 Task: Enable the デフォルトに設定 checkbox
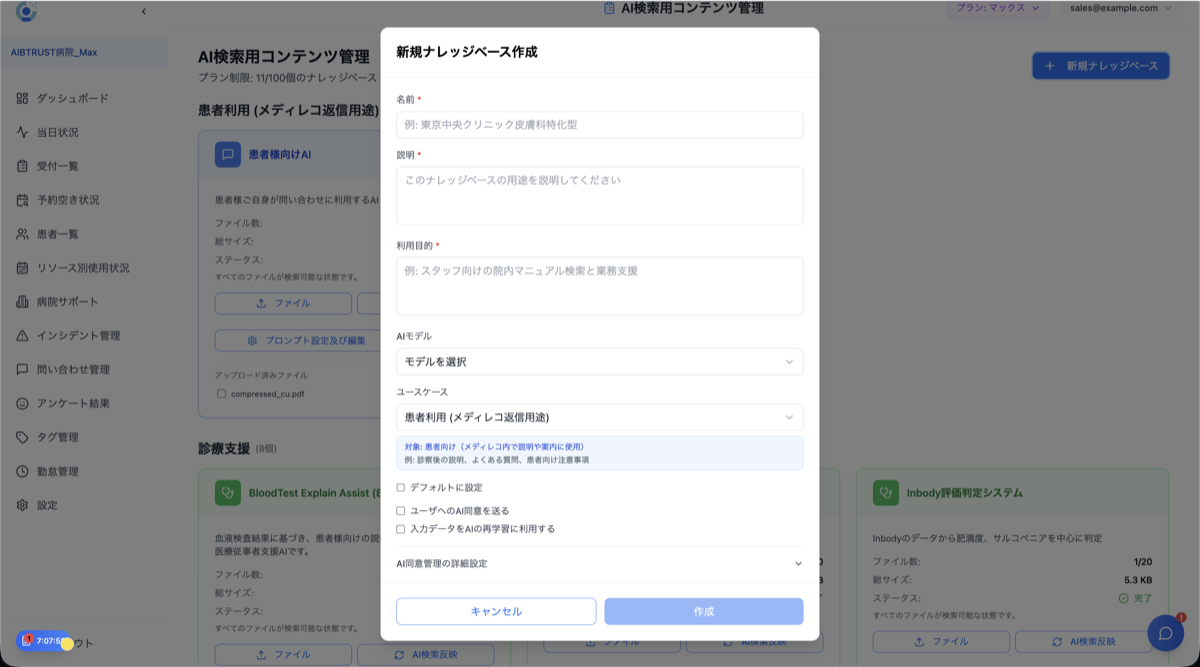(398, 487)
